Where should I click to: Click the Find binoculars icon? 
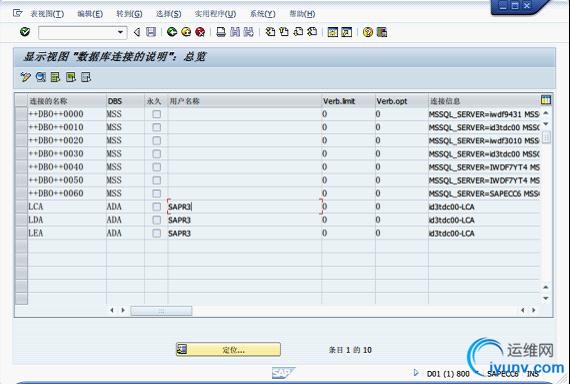click(235, 32)
